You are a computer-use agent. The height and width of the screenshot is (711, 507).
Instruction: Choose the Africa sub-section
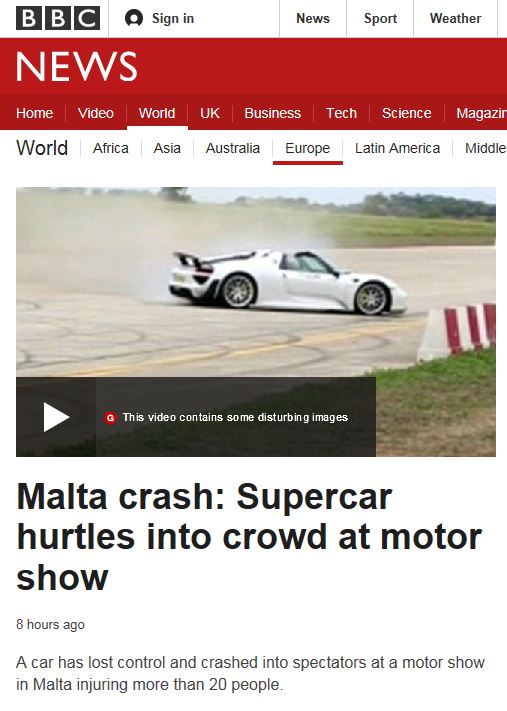(111, 148)
